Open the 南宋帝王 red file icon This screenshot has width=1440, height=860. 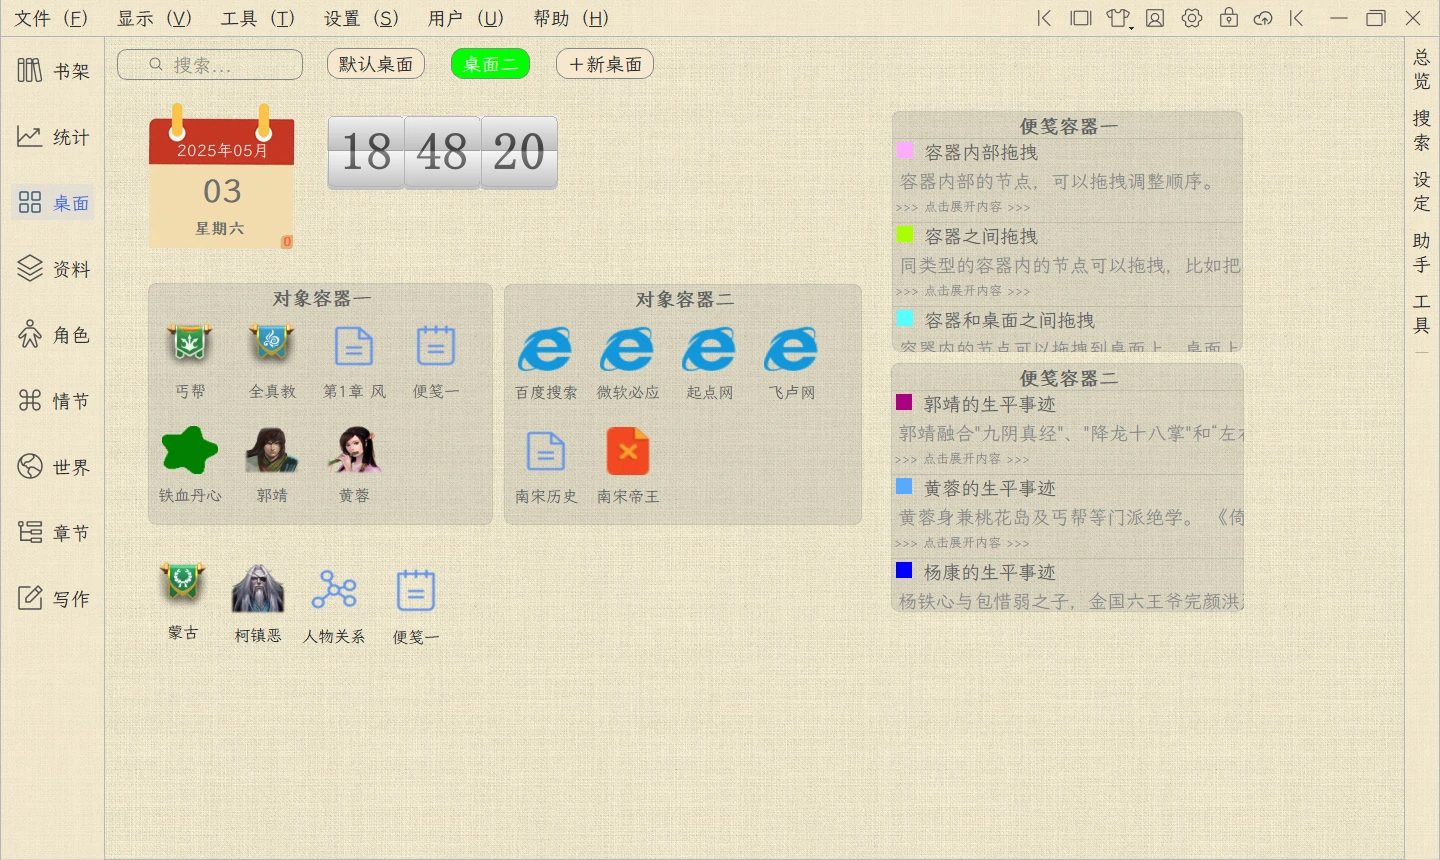coord(628,452)
